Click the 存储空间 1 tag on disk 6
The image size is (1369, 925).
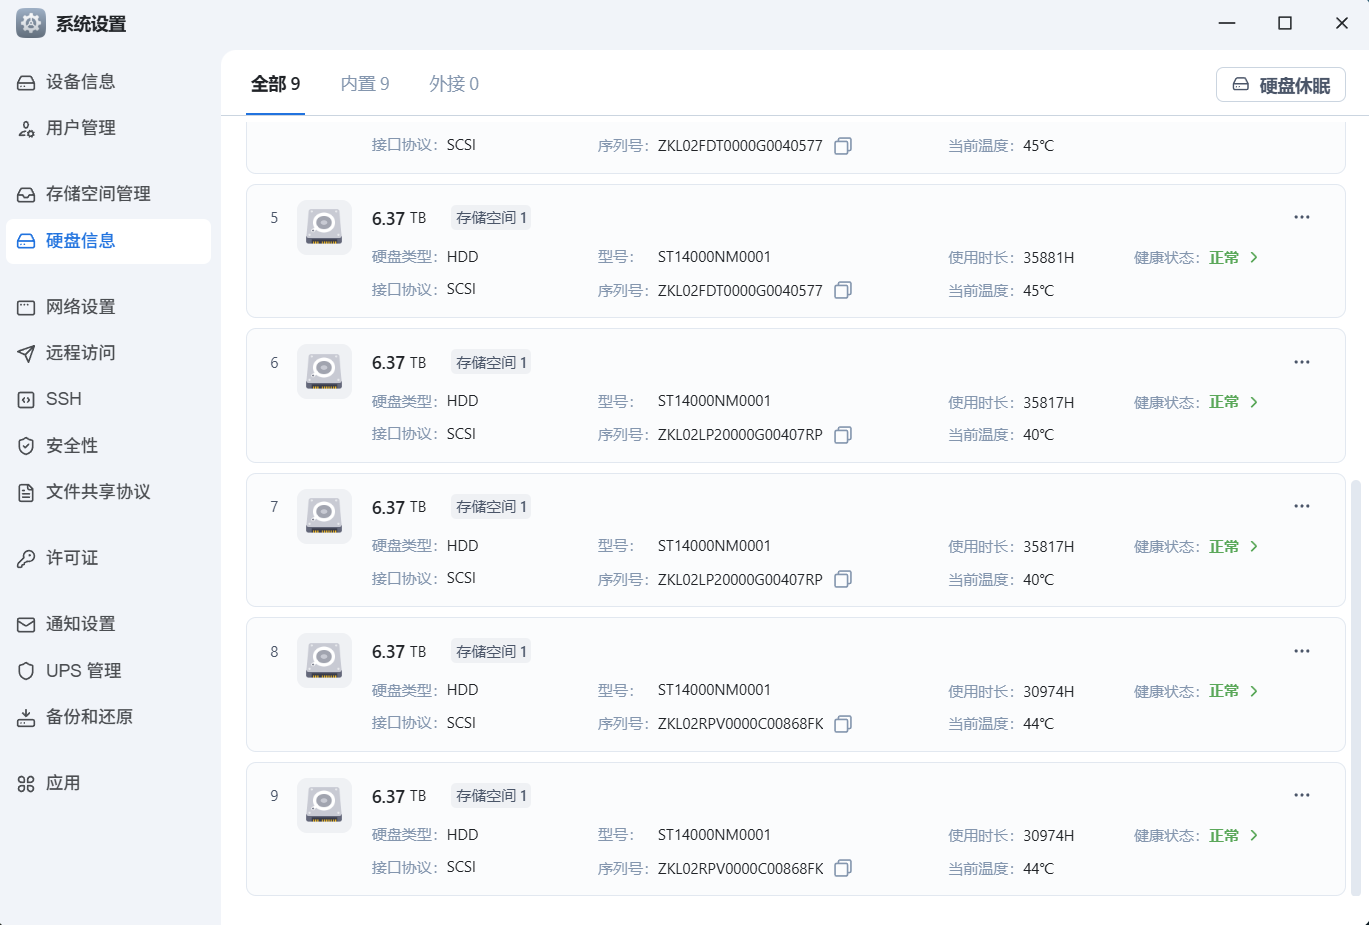[491, 362]
